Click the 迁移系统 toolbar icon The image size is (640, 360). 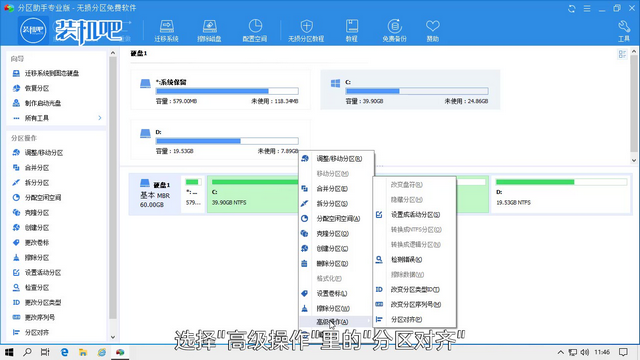[166, 31]
